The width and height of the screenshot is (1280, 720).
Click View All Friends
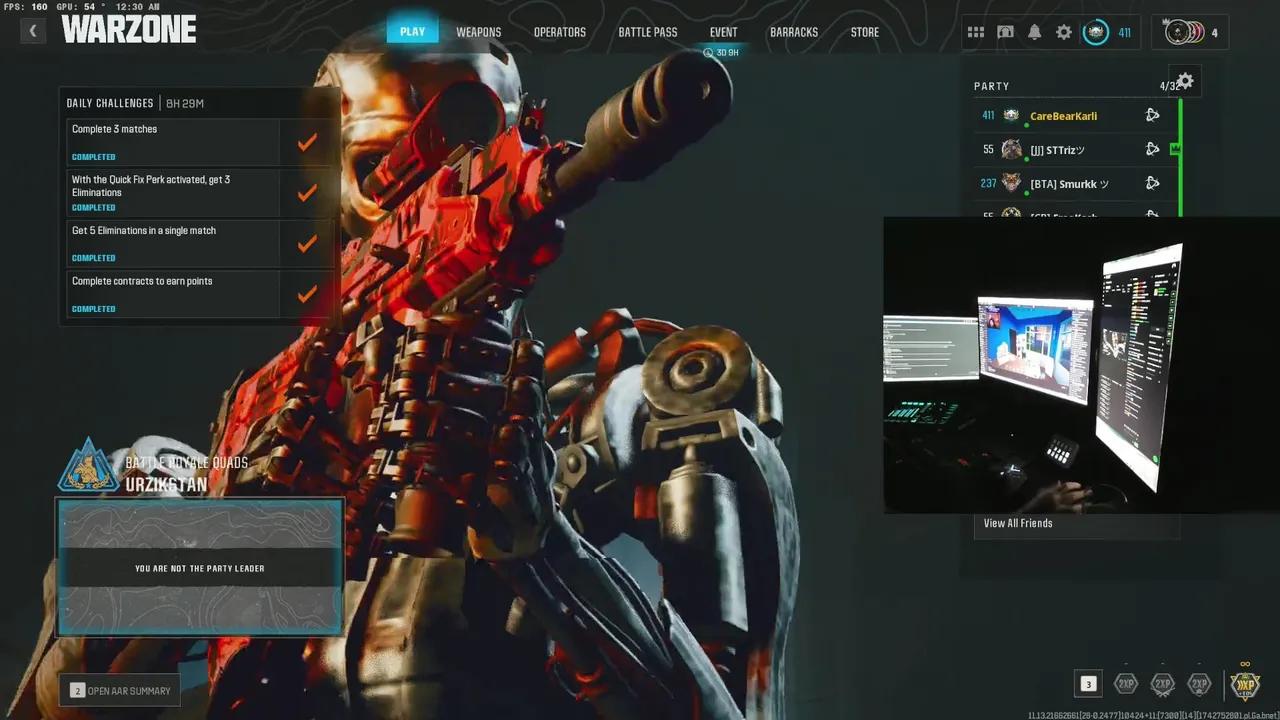(x=1018, y=523)
